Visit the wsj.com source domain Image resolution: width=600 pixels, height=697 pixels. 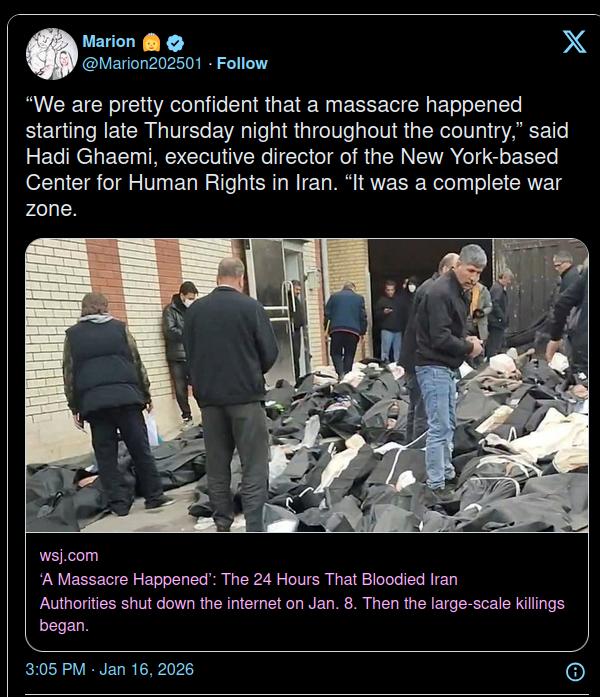pyautogui.click(x=69, y=555)
